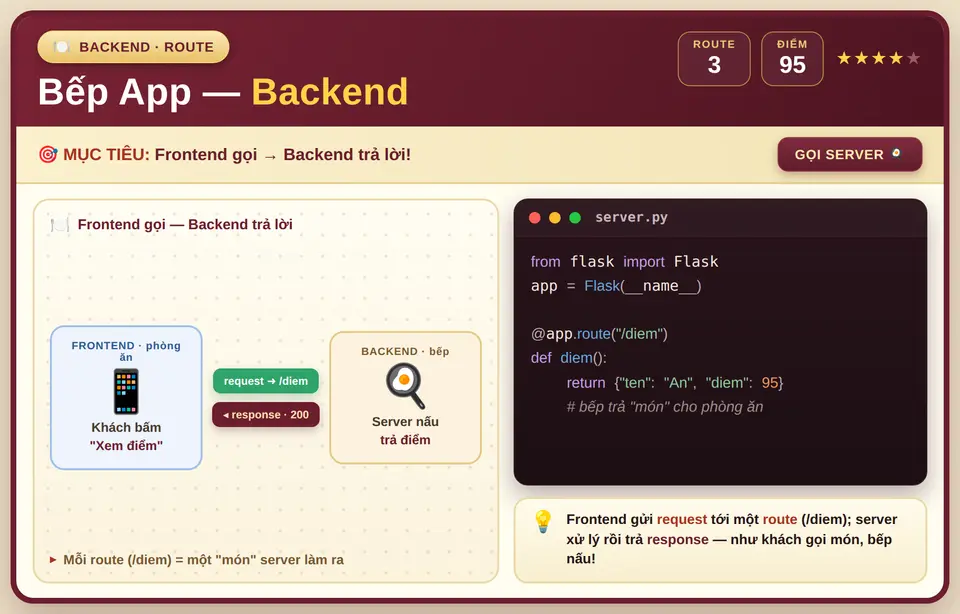
Task: Click the server.py file name
Action: click(x=631, y=217)
